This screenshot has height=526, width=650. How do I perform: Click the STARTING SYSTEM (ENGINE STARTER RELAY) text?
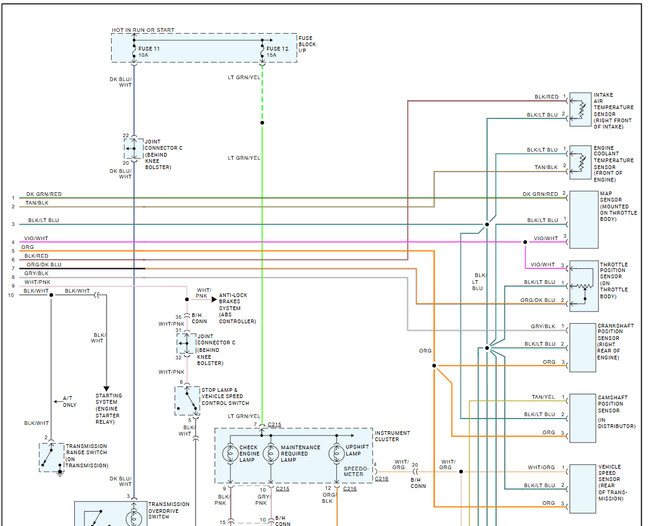click(108, 409)
